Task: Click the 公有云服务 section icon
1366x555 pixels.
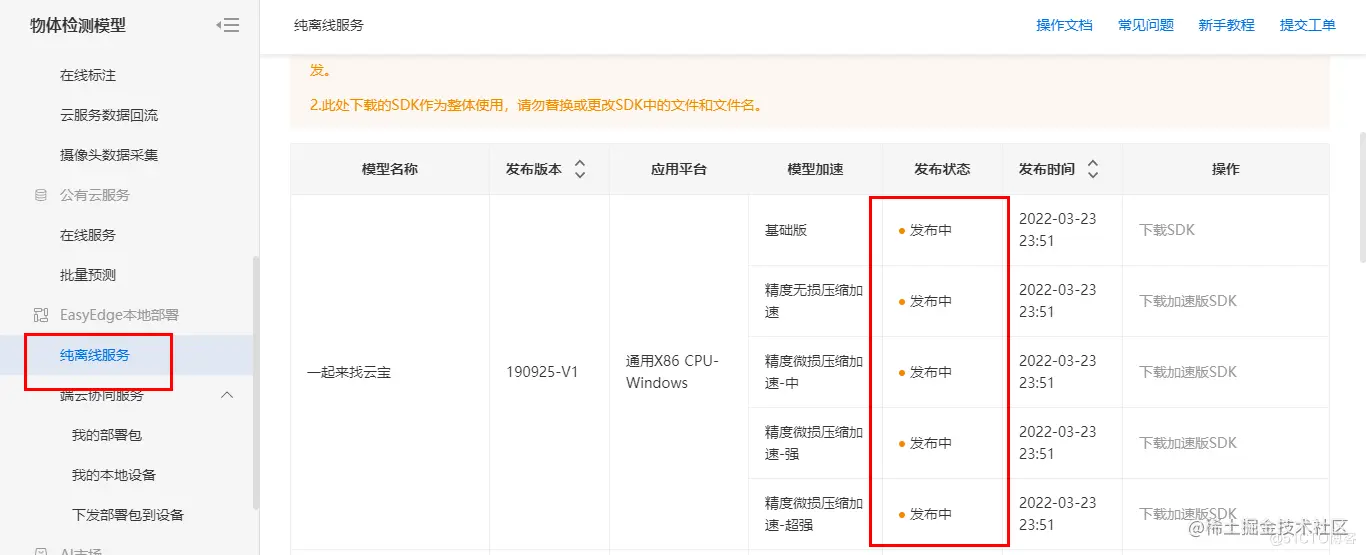Action: tap(41, 195)
